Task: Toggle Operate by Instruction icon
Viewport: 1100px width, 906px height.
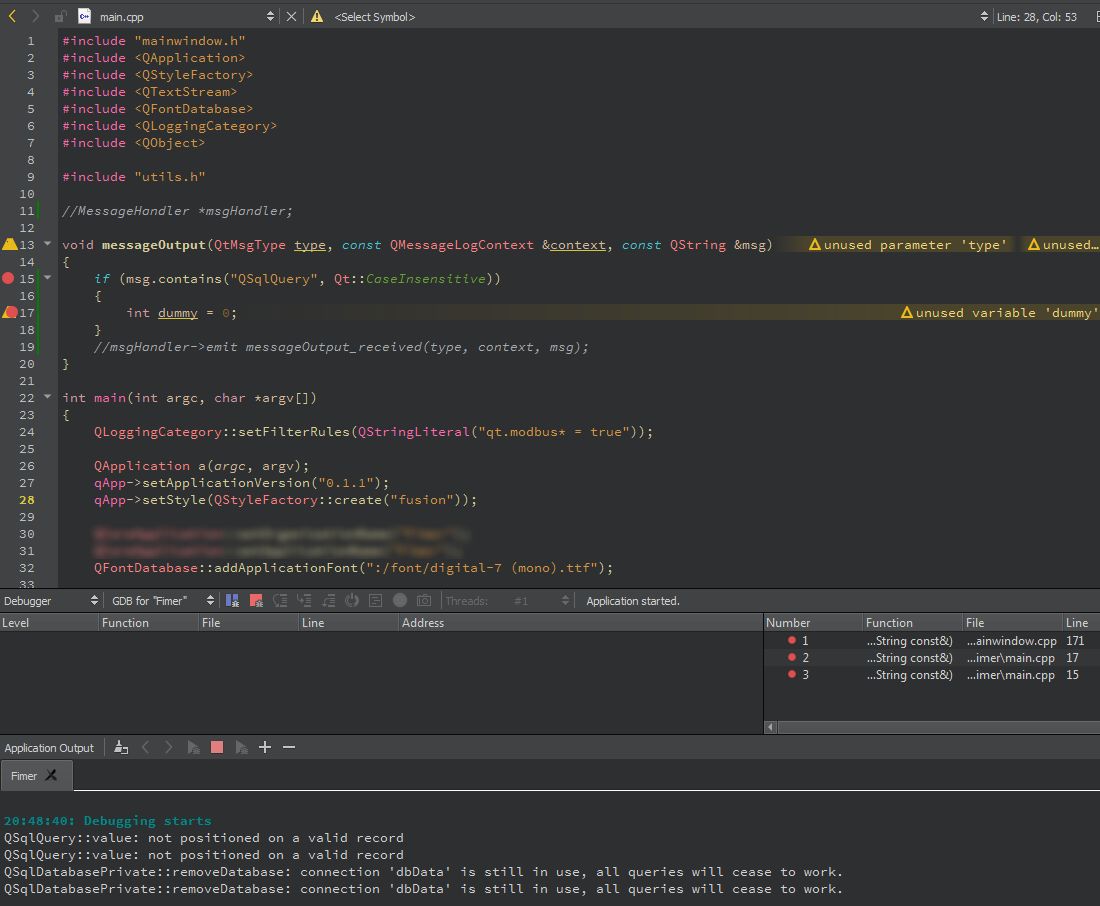Action: click(x=376, y=601)
